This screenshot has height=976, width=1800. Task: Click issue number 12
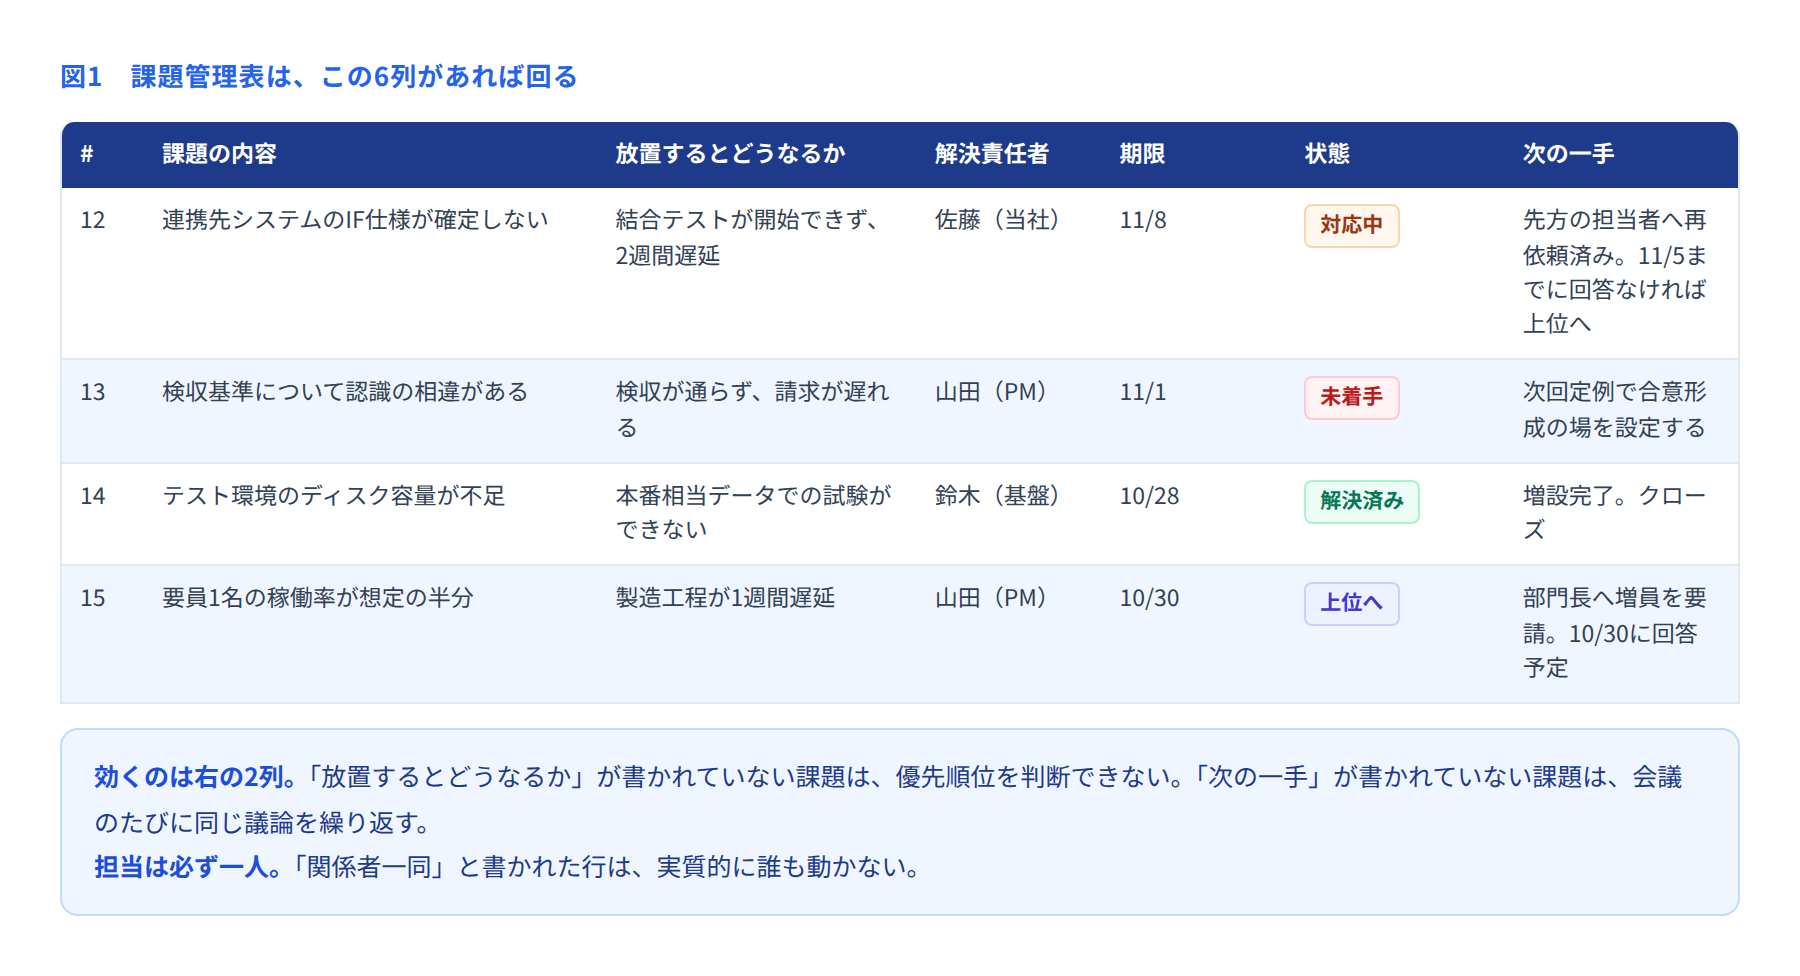tap(93, 220)
